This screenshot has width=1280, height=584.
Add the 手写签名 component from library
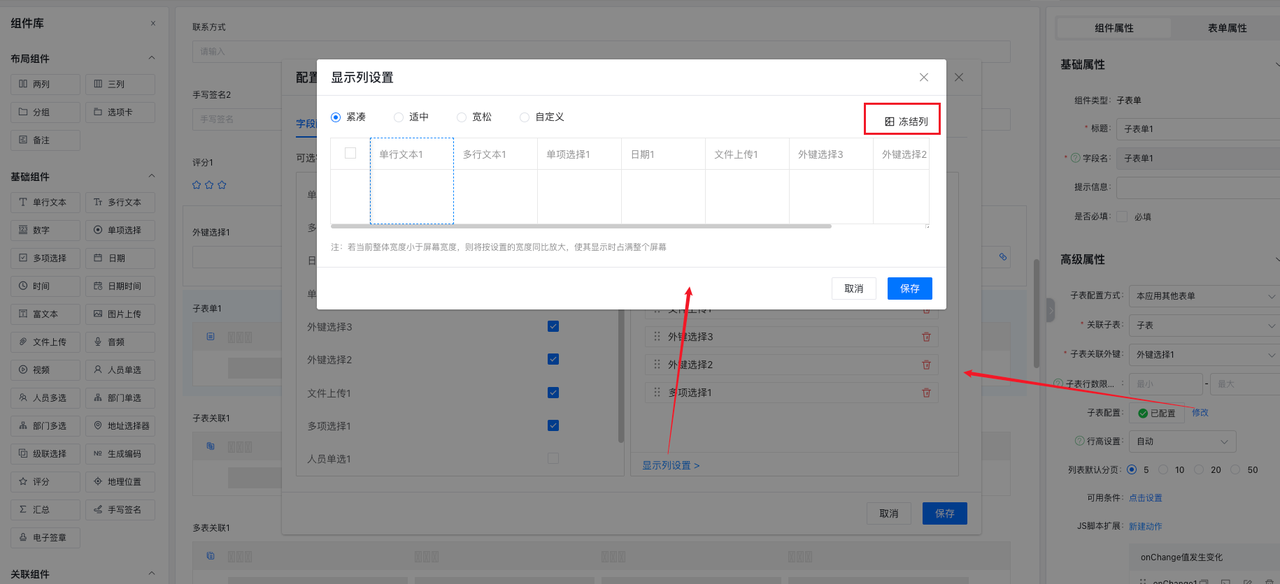tap(120, 509)
